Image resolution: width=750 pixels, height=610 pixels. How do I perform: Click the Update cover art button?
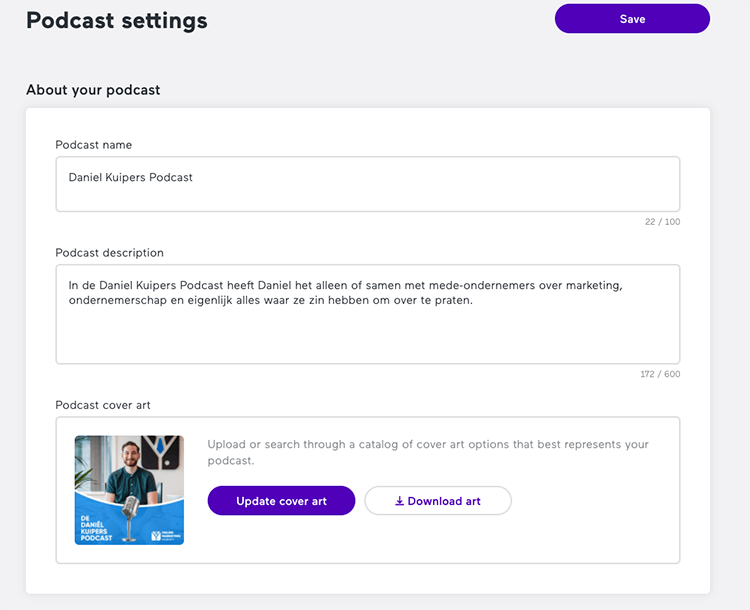[281, 501]
